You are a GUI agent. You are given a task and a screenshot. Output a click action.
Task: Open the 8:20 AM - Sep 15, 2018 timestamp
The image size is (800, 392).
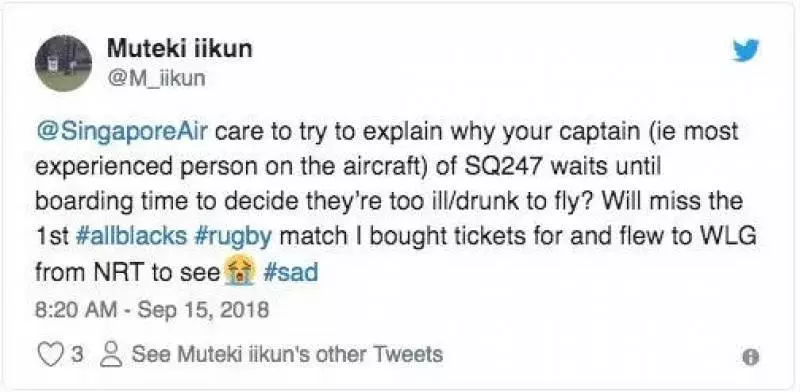point(152,309)
